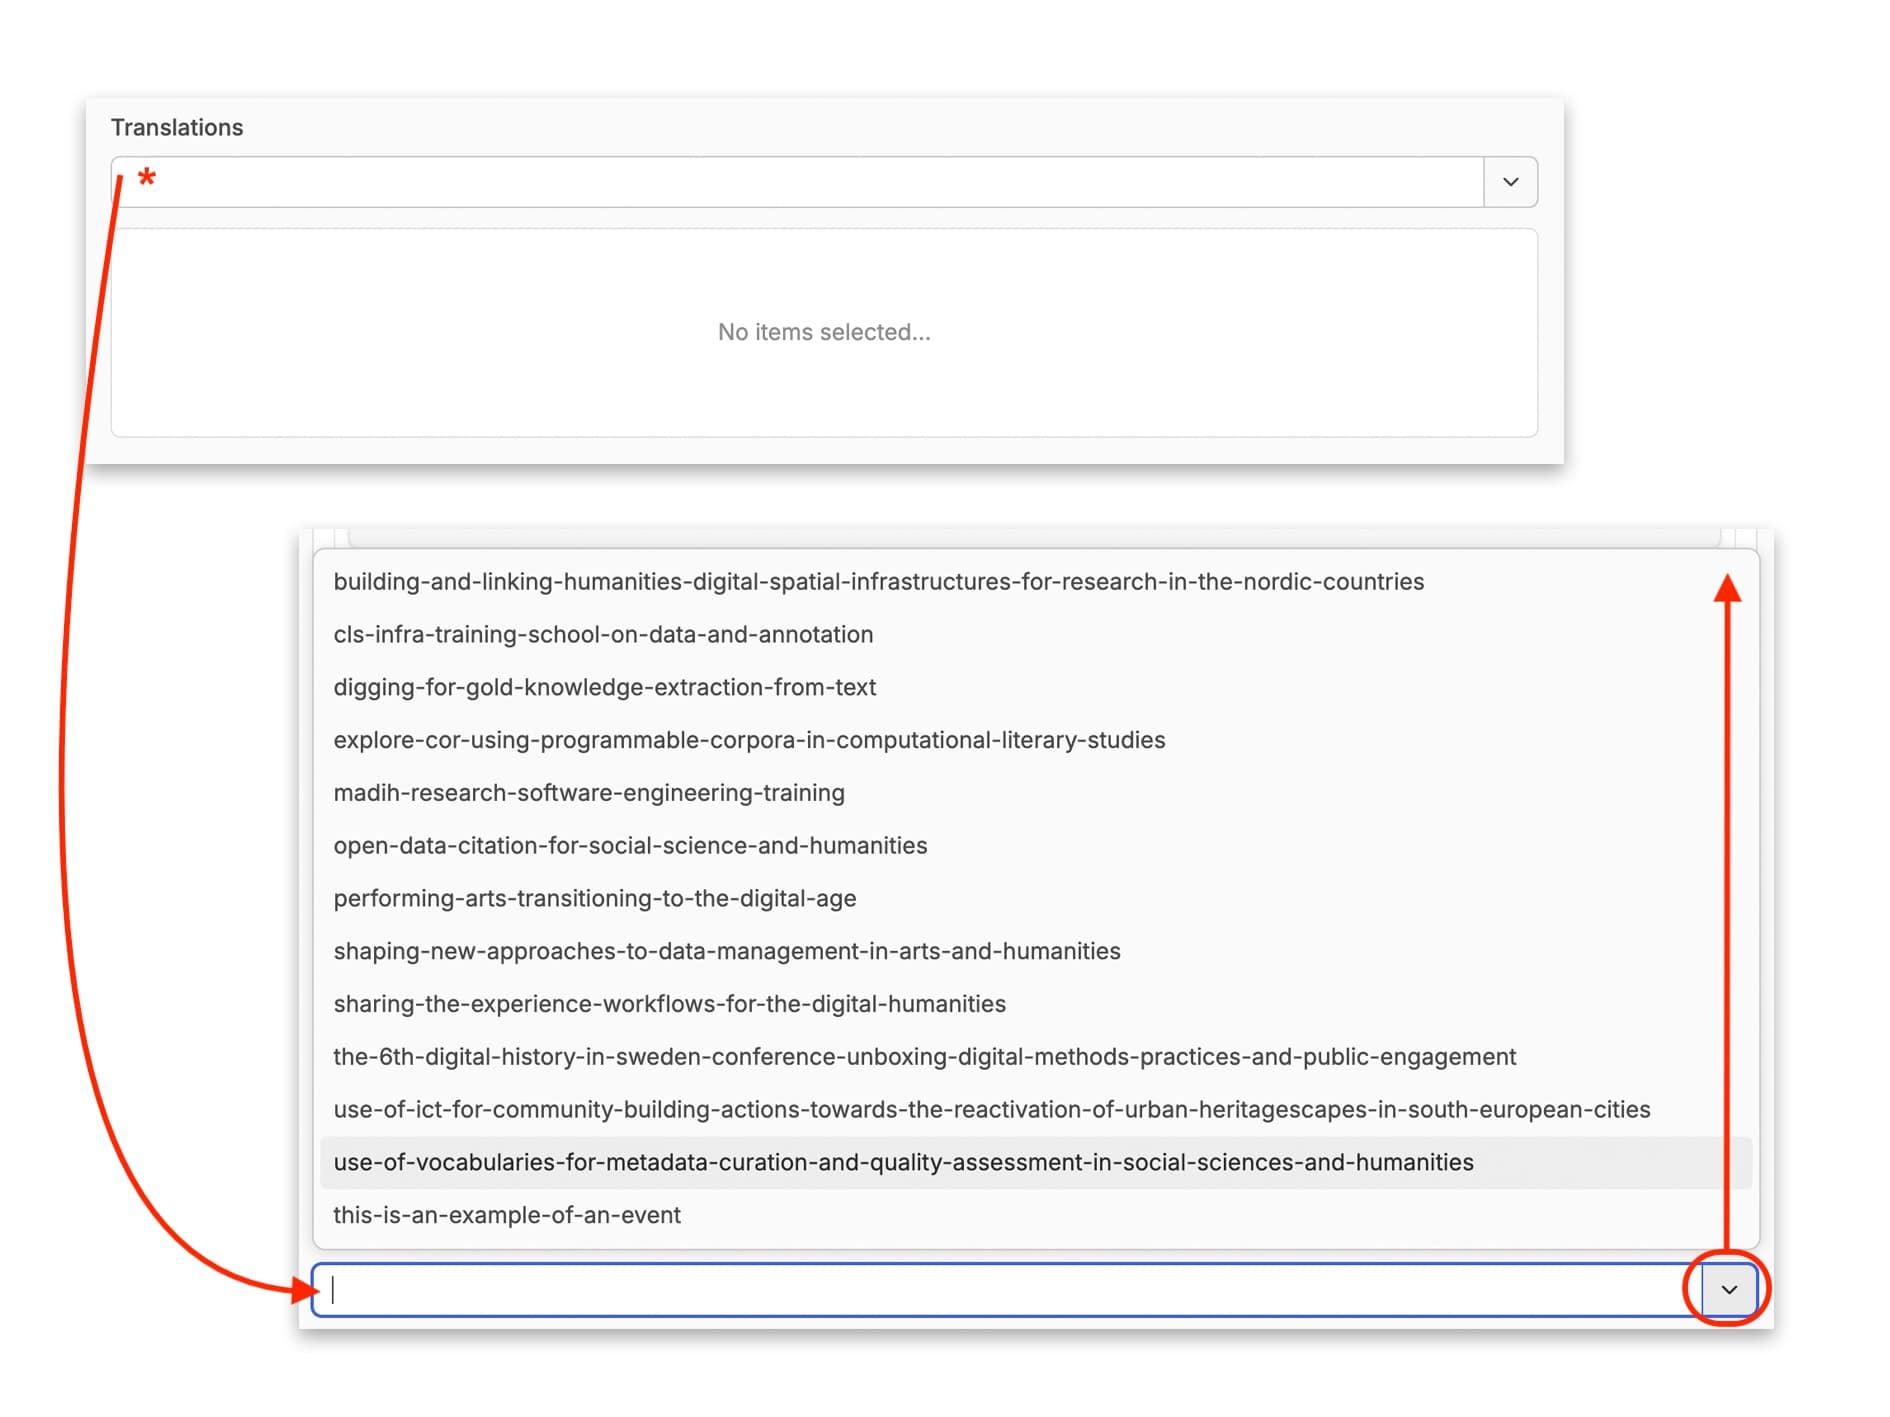1890x1417 pixels.
Task: Select this-is-an-example-of-an-event option
Action: (507, 1215)
